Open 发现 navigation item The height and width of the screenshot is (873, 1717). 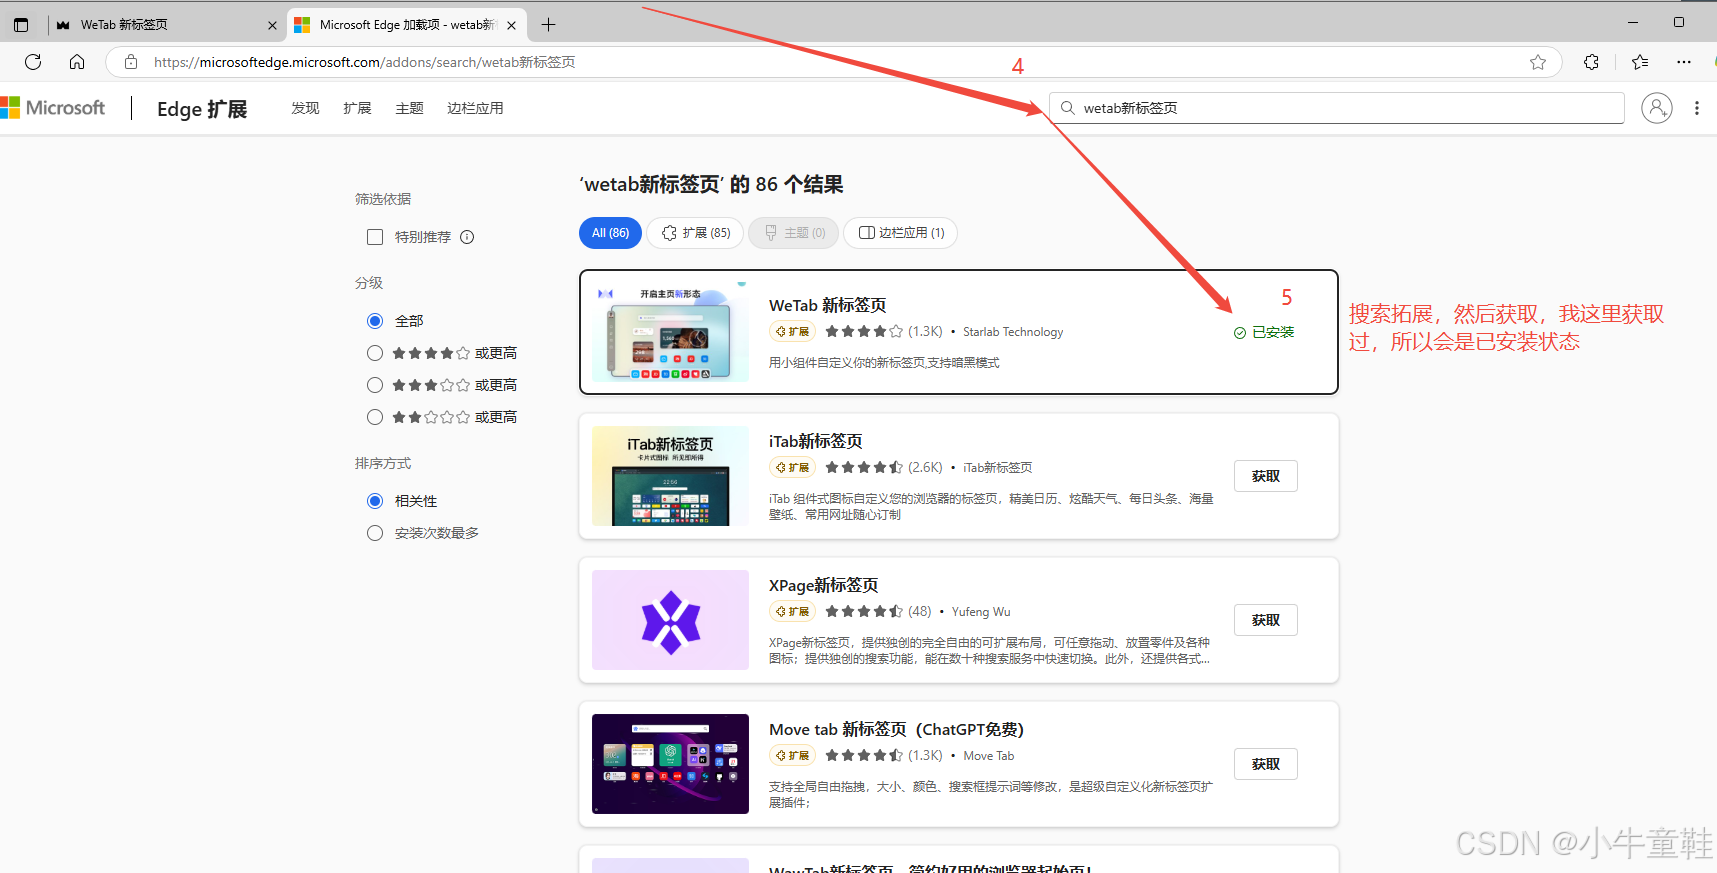[305, 108]
